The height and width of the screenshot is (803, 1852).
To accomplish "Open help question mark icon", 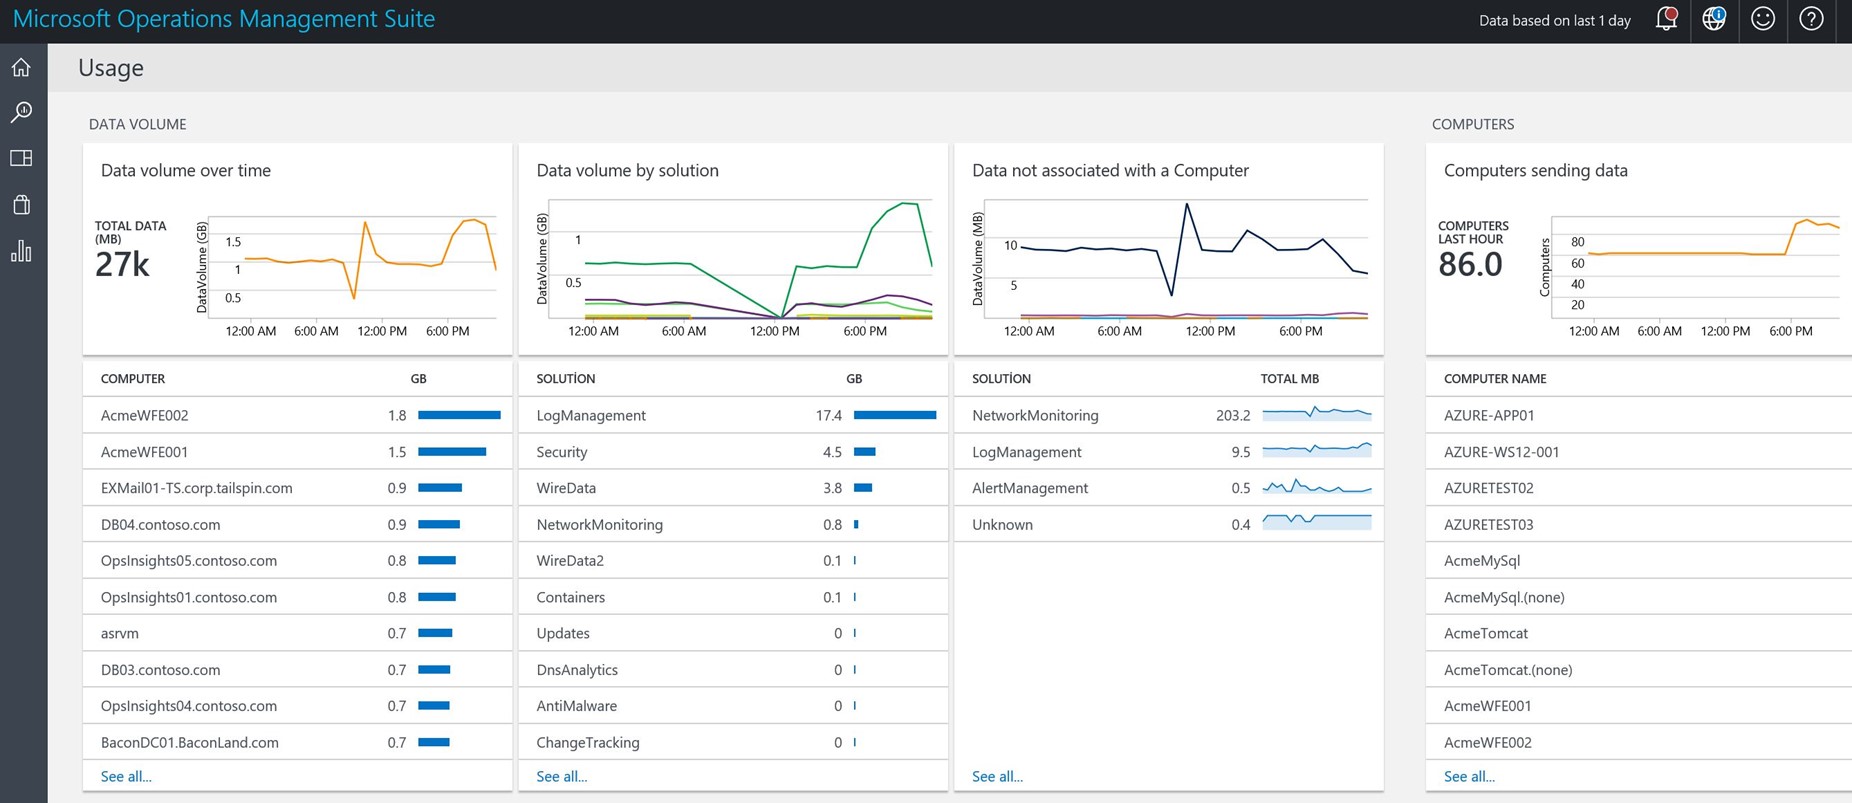I will [1811, 19].
